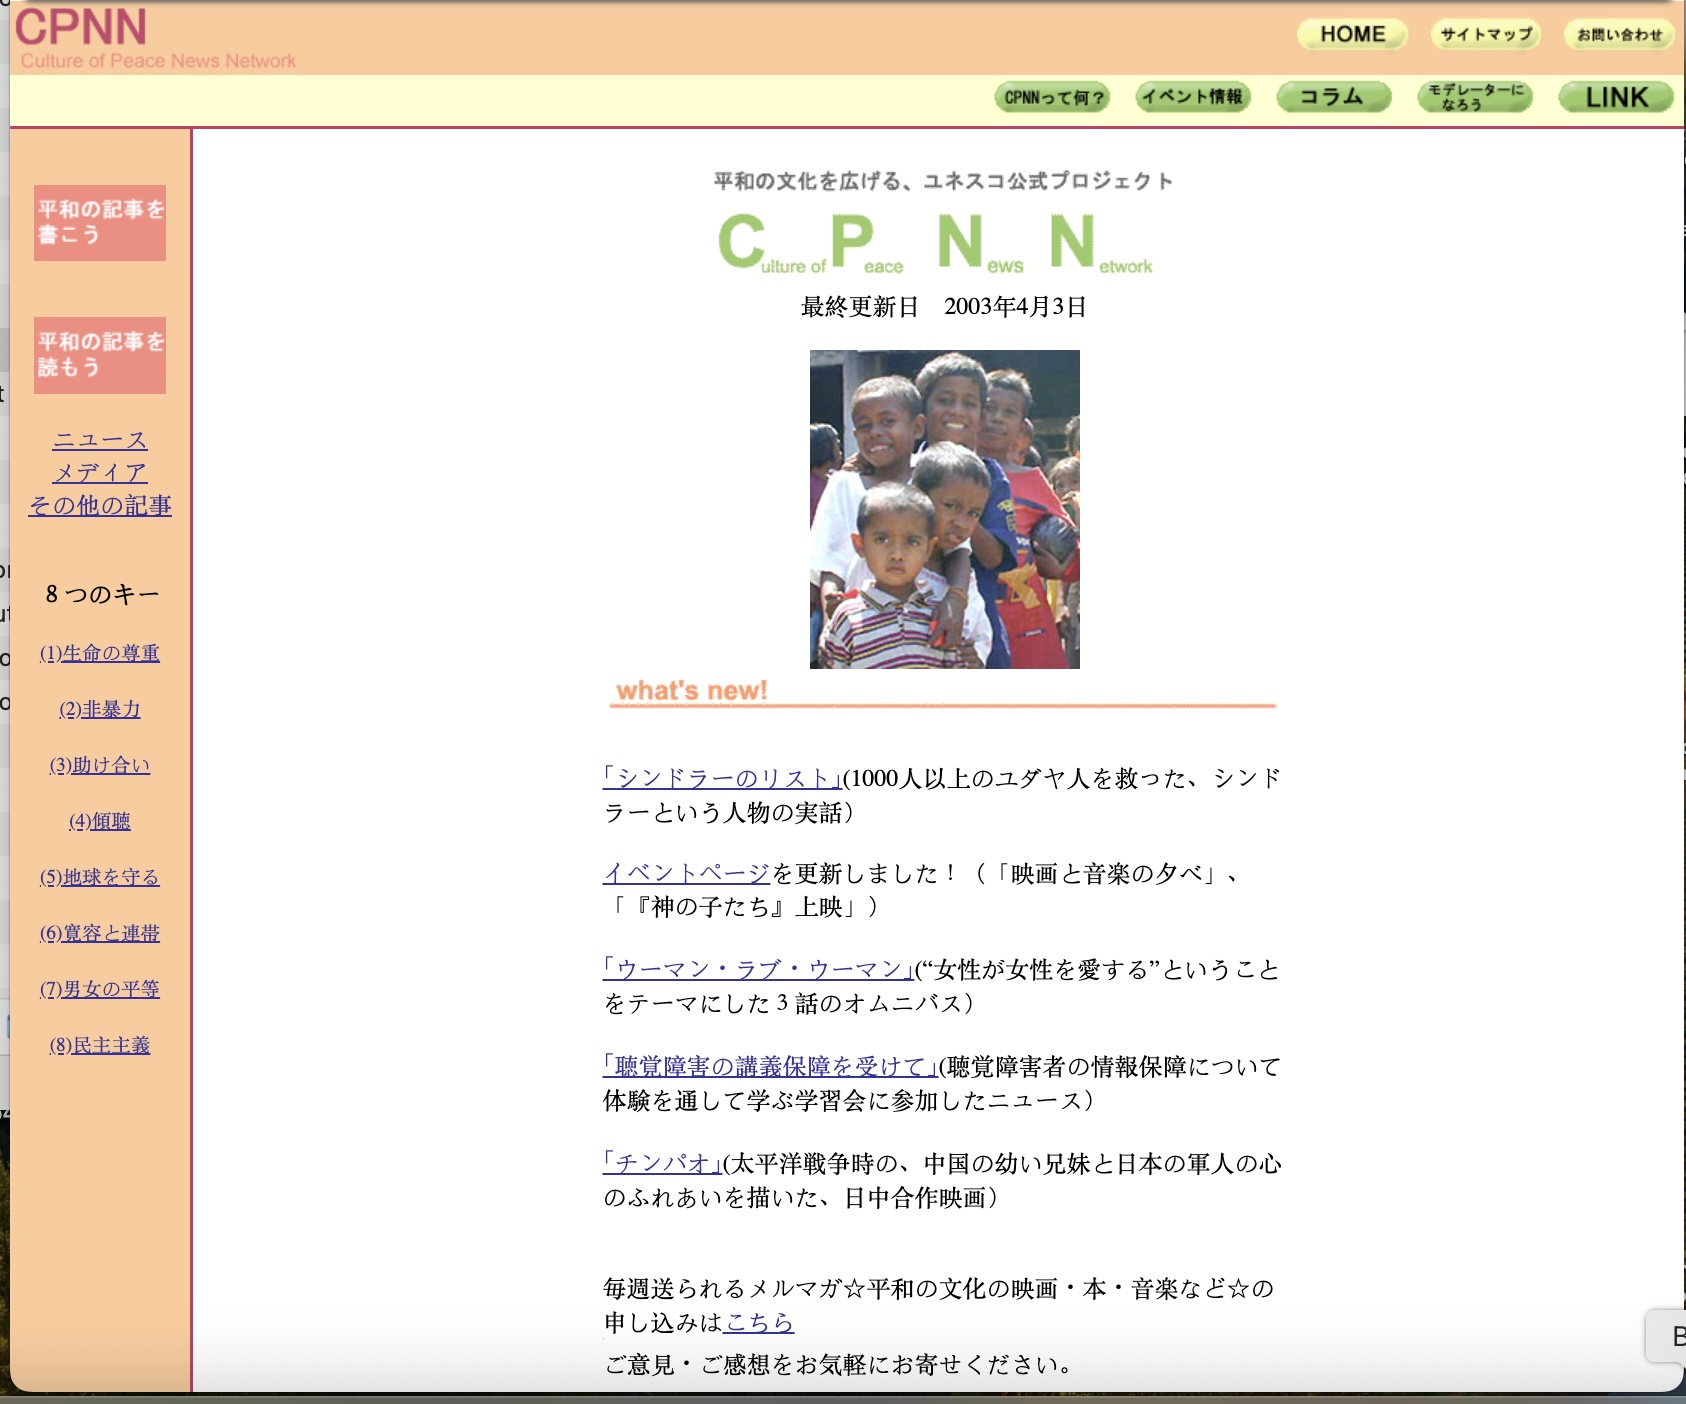Open the CPNNって何？ menu item
The width and height of the screenshot is (1686, 1404).
click(1053, 98)
